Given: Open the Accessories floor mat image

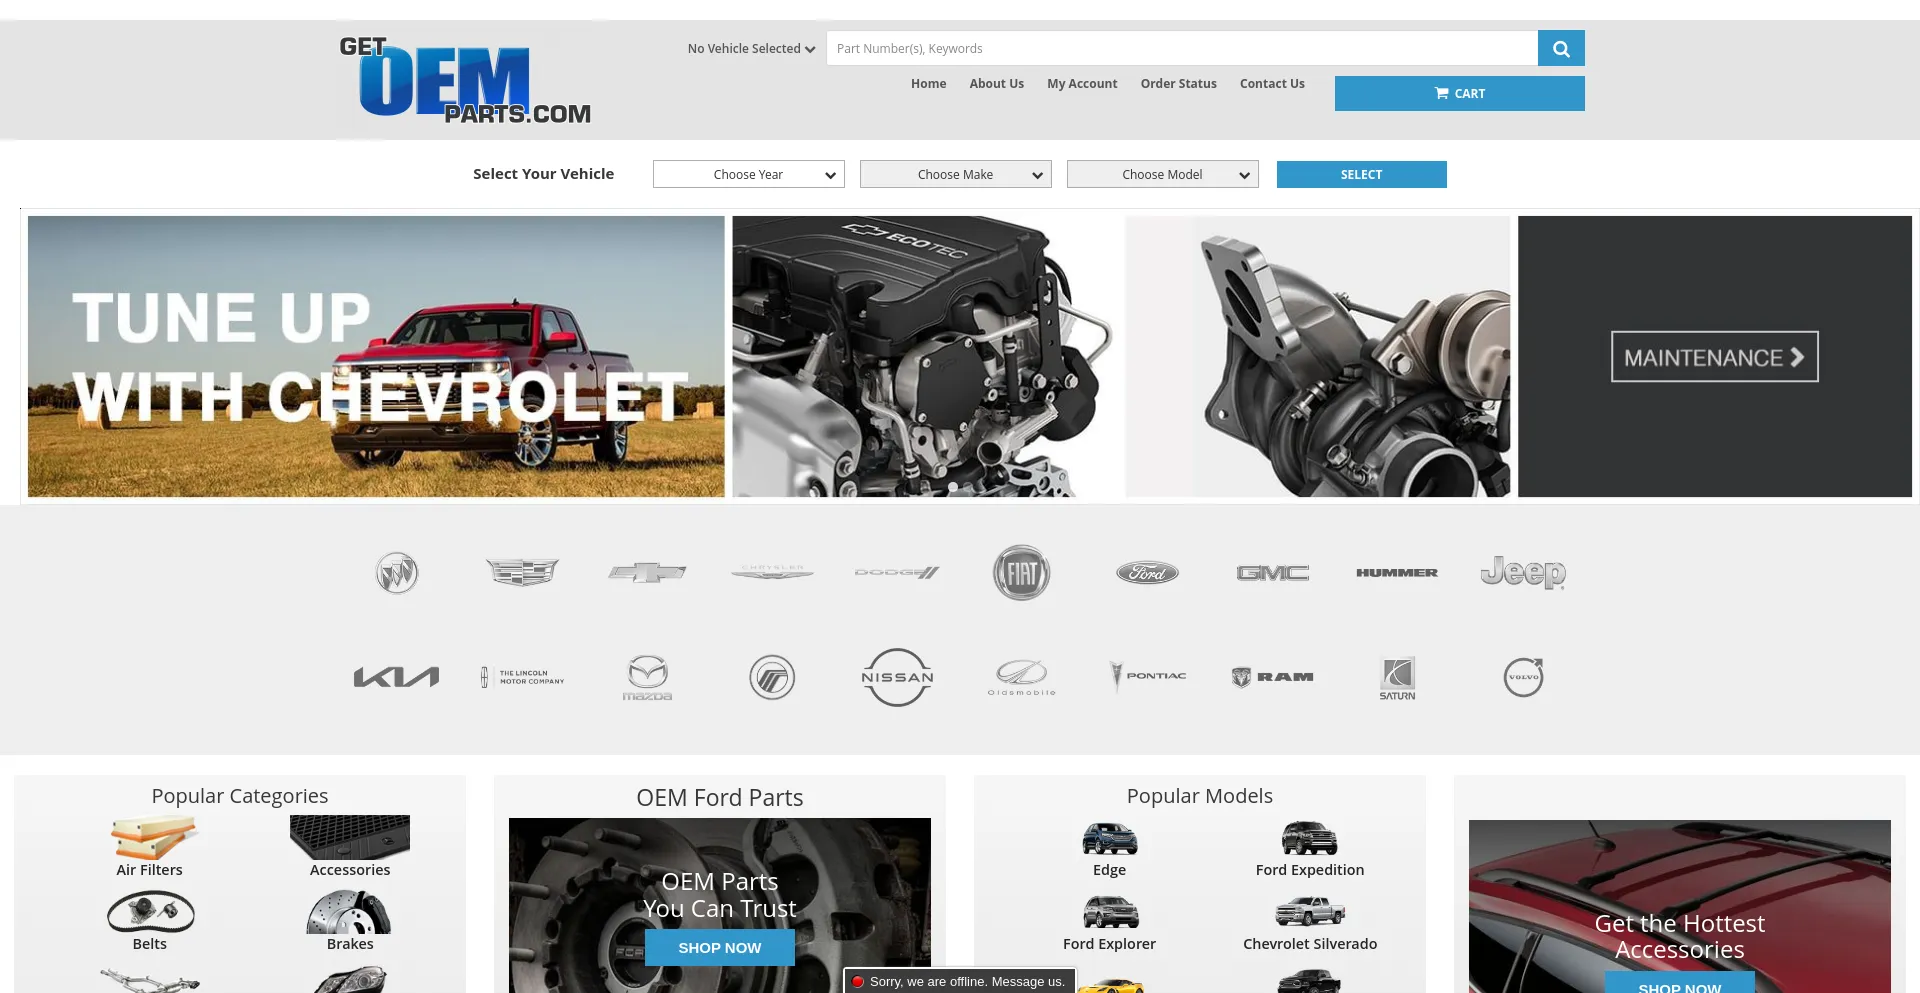Looking at the screenshot, I should point(350,837).
